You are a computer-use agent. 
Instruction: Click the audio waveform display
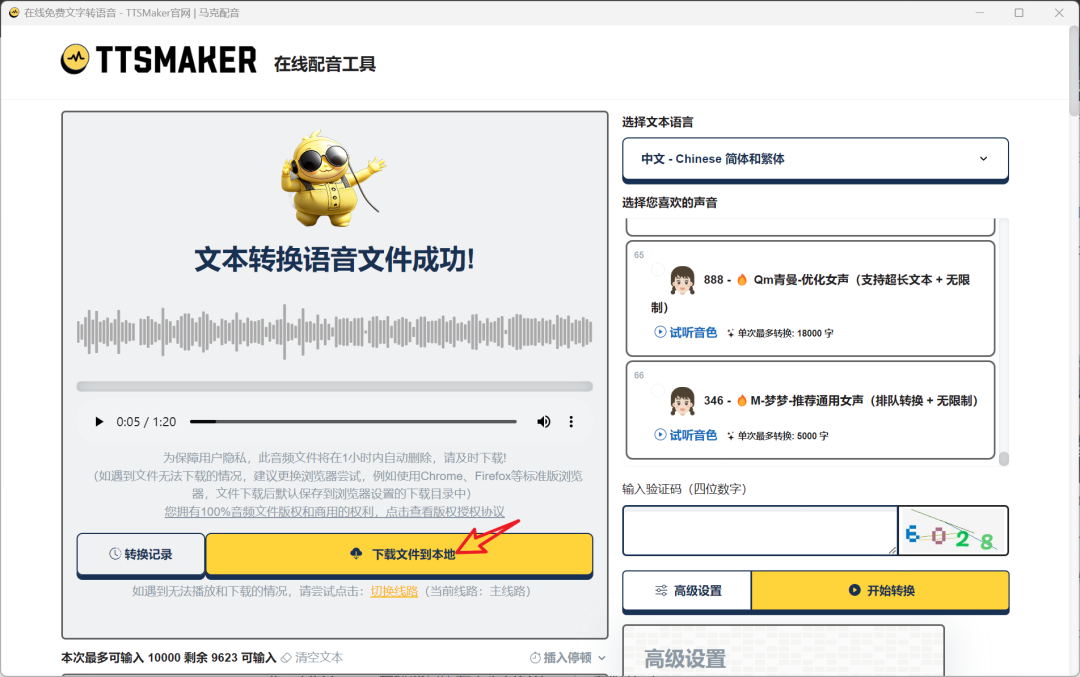335,332
